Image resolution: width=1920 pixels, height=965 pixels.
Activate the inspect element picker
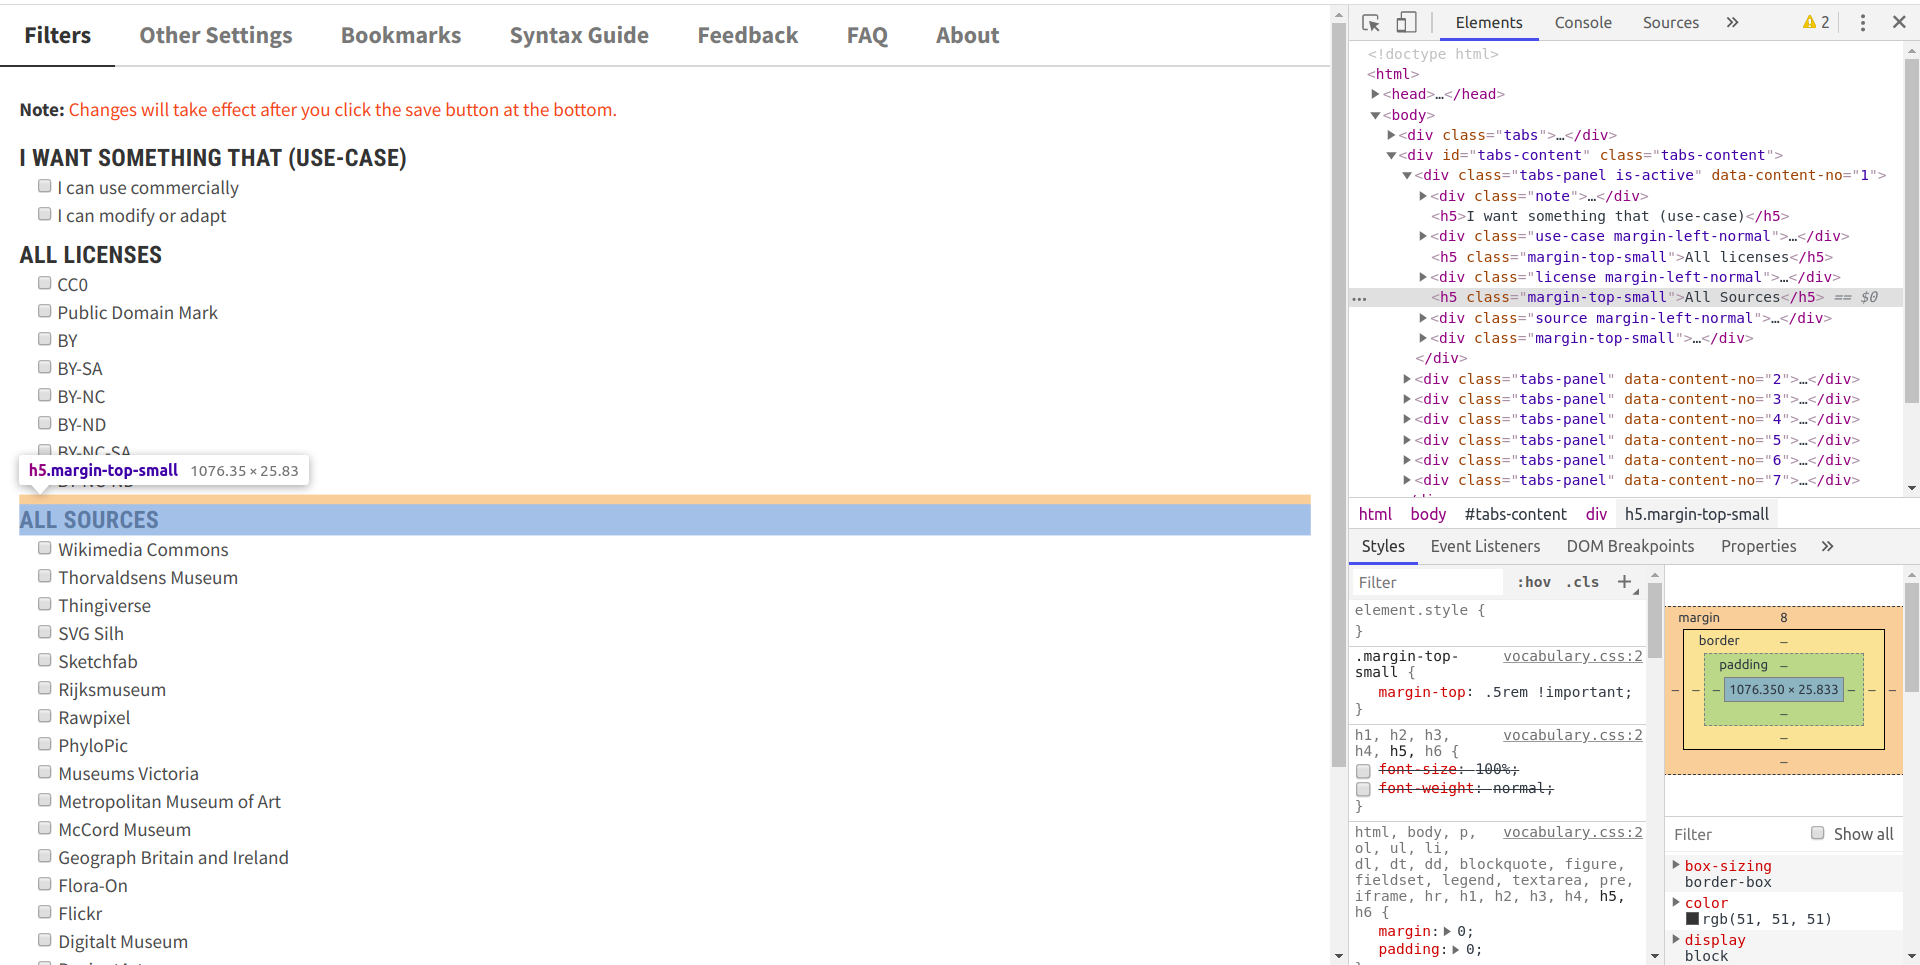[1370, 22]
